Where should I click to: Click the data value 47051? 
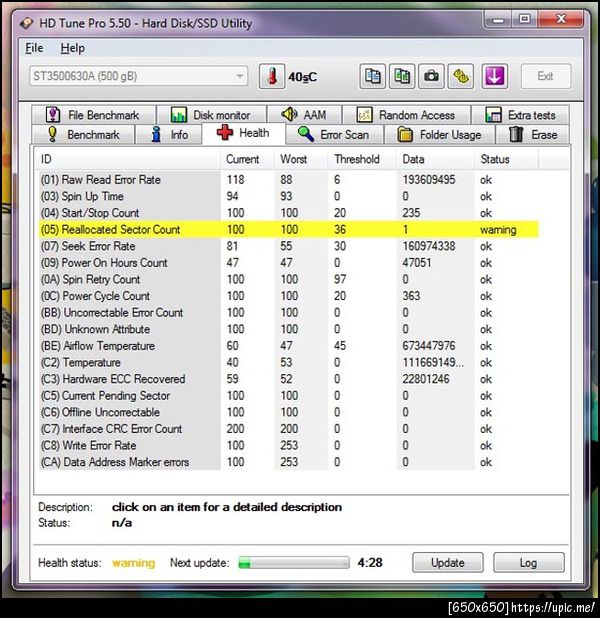click(x=417, y=263)
